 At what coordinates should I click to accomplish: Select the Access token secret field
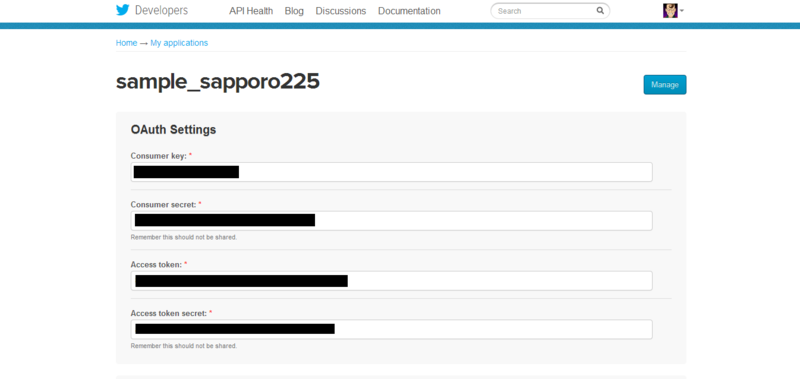(x=391, y=329)
